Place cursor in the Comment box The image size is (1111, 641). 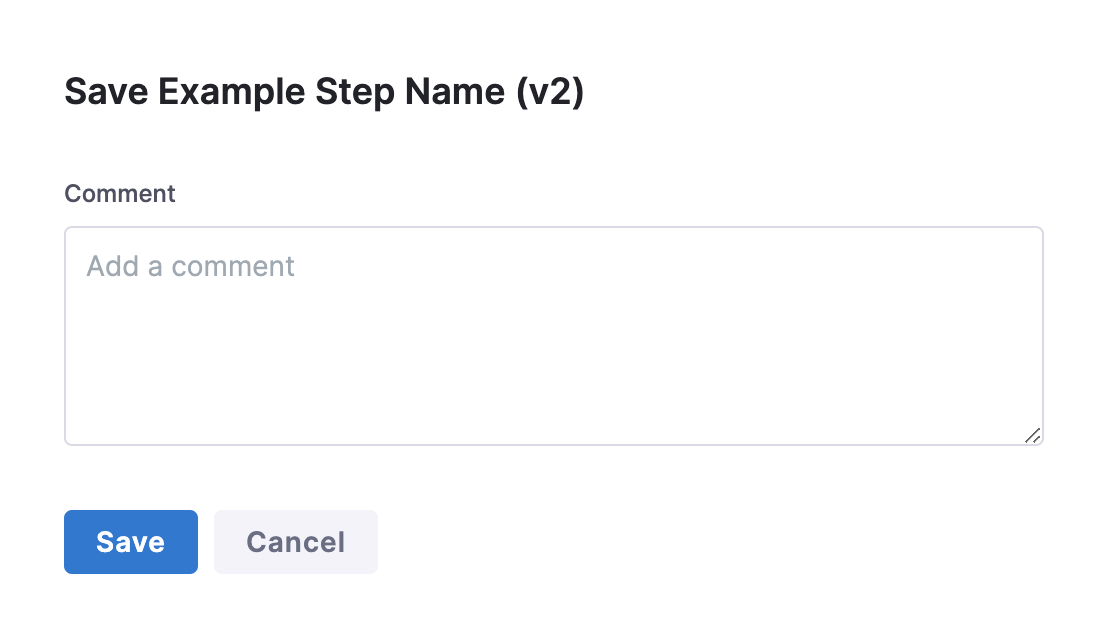coord(554,336)
